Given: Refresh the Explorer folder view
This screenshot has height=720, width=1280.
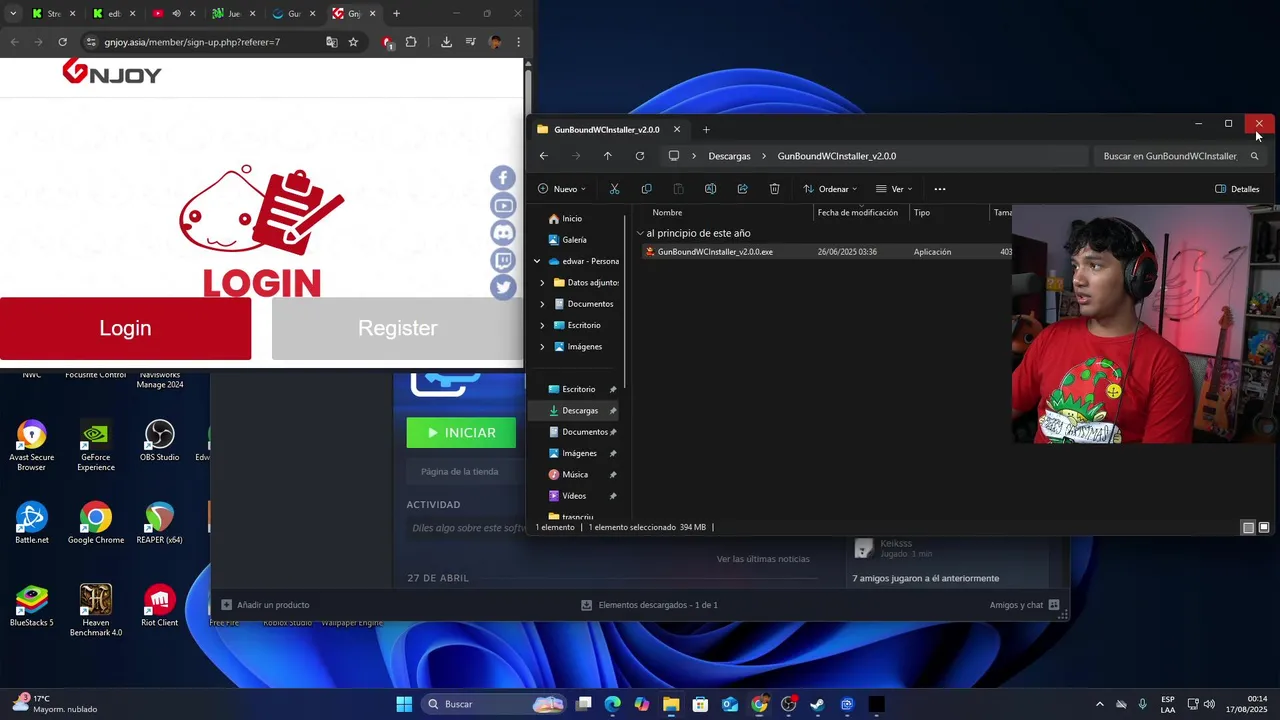Looking at the screenshot, I should [x=639, y=156].
